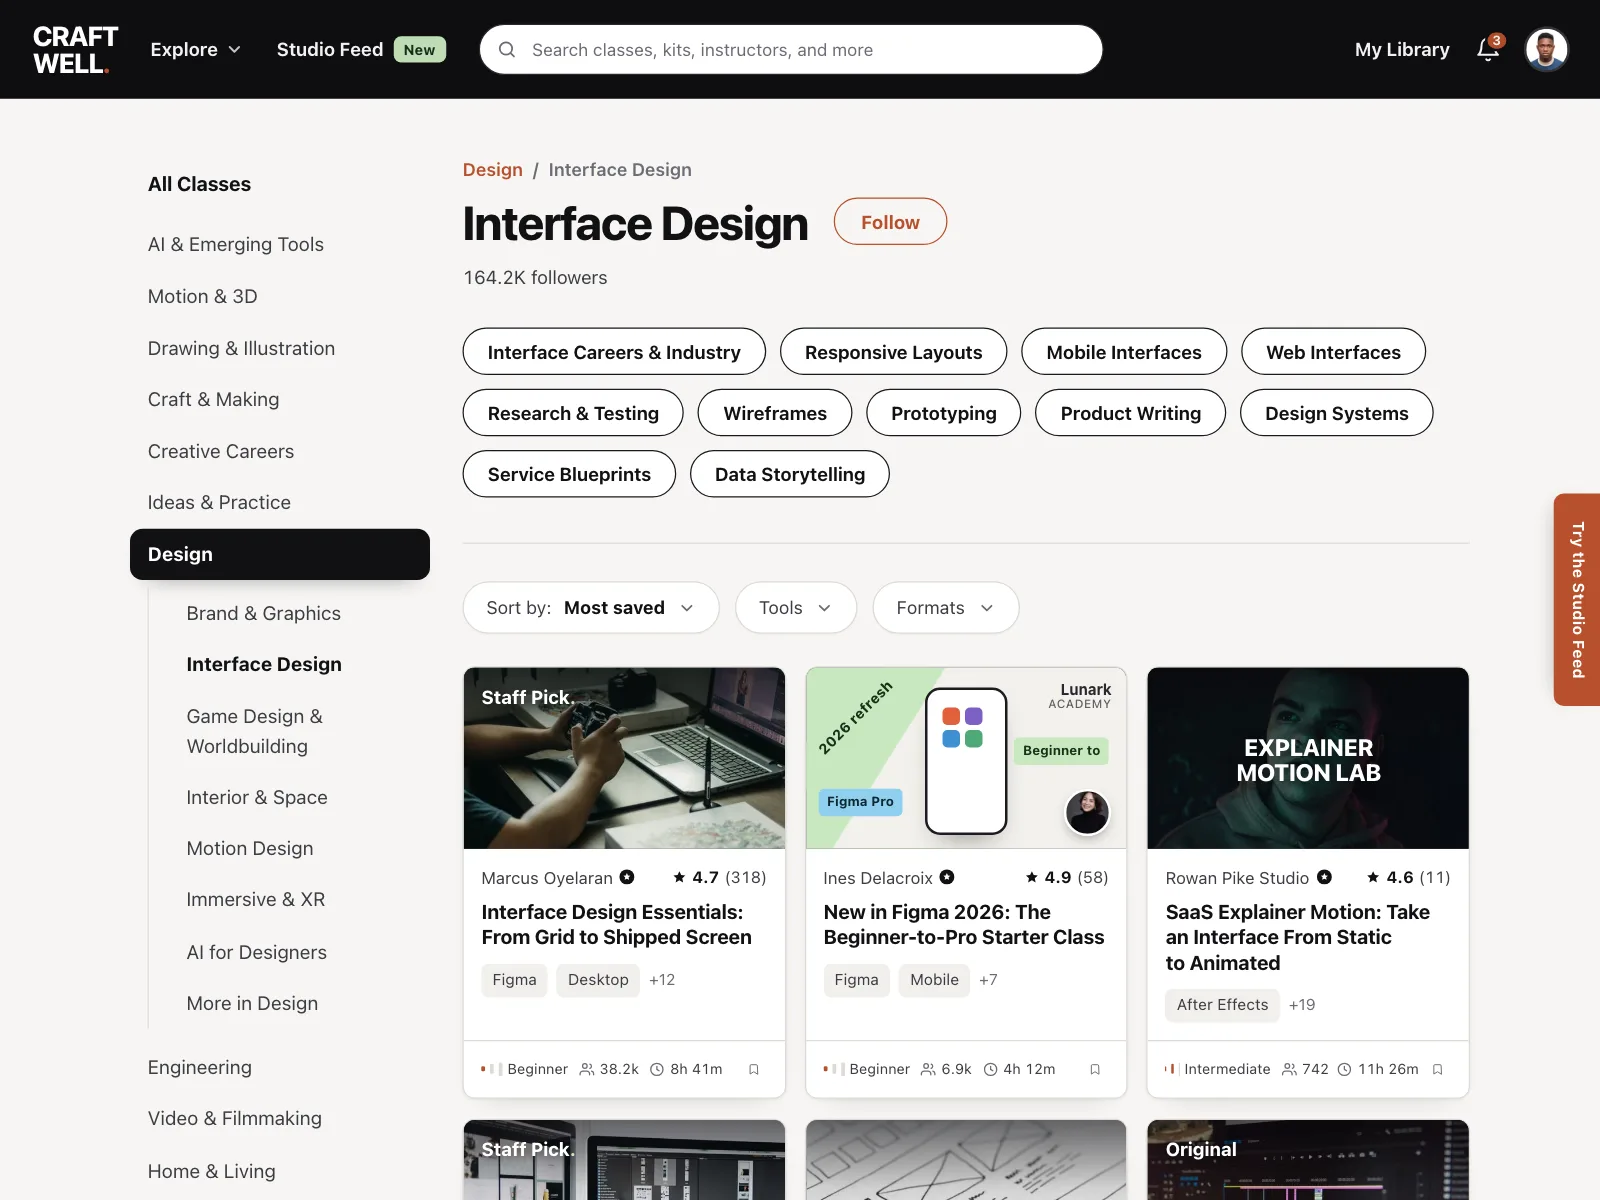Click verified badge next to Rowan Pike Studio
1600x1200 pixels.
coord(1324,877)
